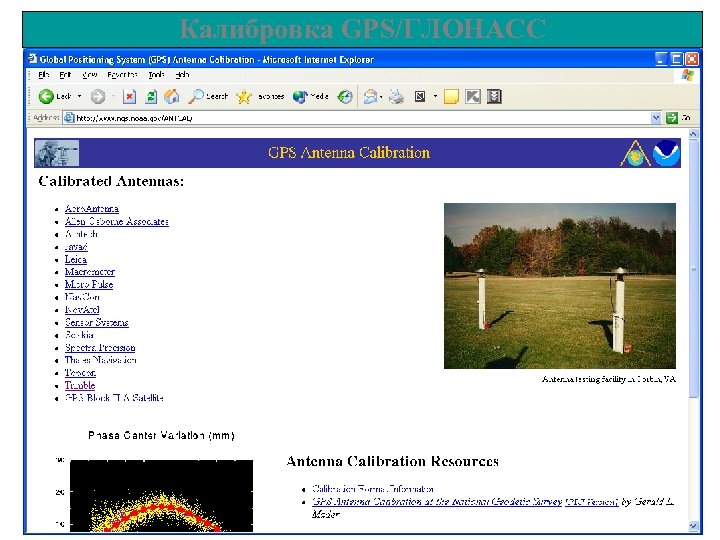Expand the address bar URL dropdown
The image size is (720, 540).
[656, 118]
